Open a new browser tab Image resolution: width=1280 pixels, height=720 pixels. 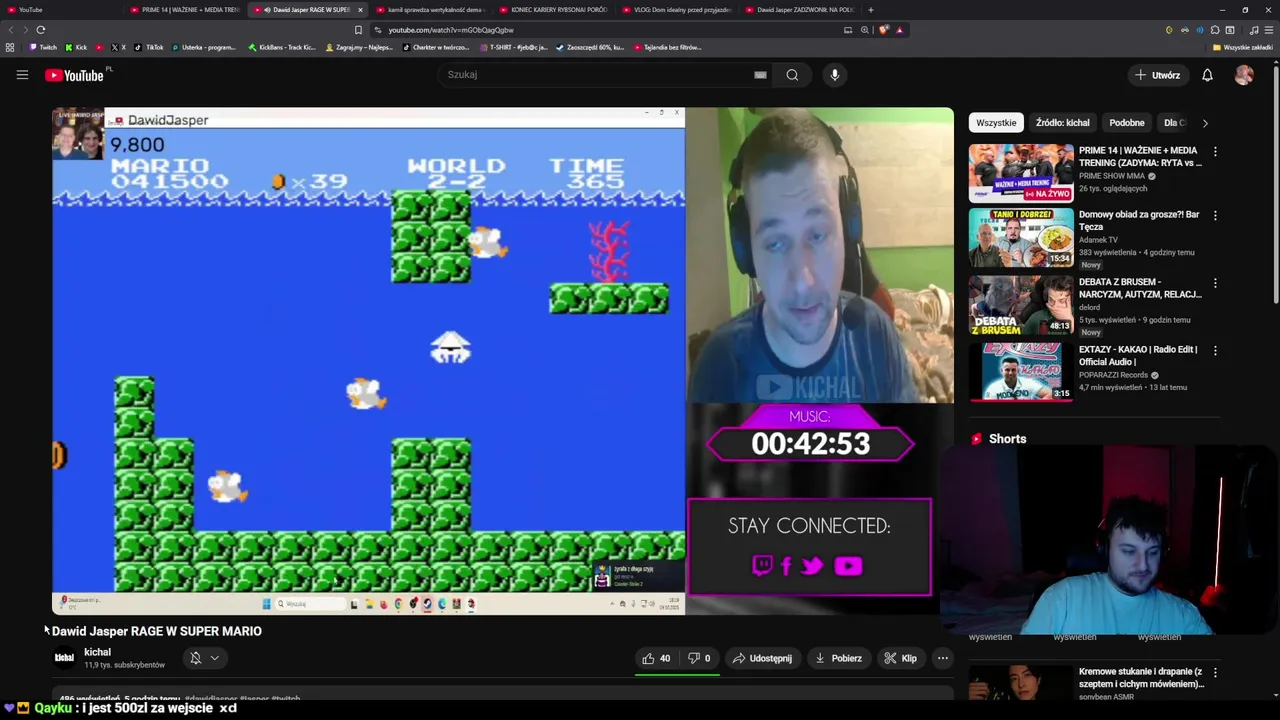[871, 10]
